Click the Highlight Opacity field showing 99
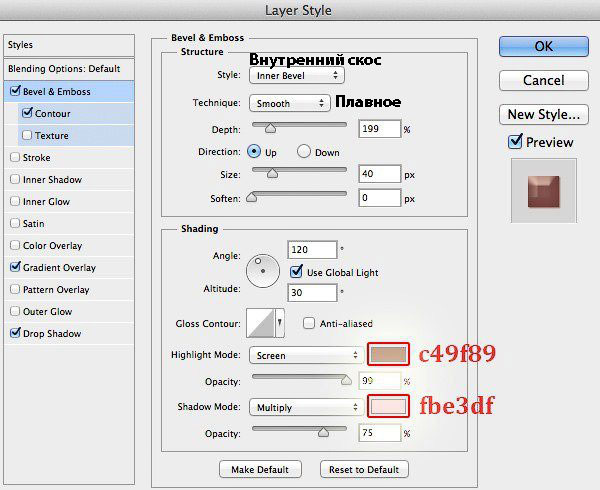600x490 pixels. point(380,381)
